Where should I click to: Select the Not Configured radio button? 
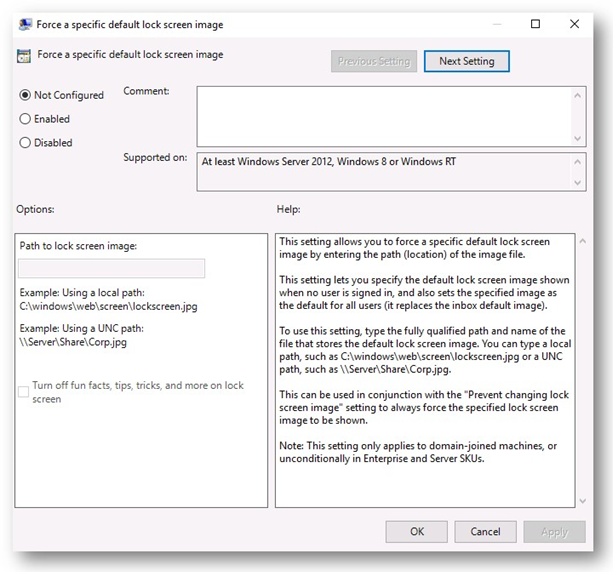tap(25, 95)
